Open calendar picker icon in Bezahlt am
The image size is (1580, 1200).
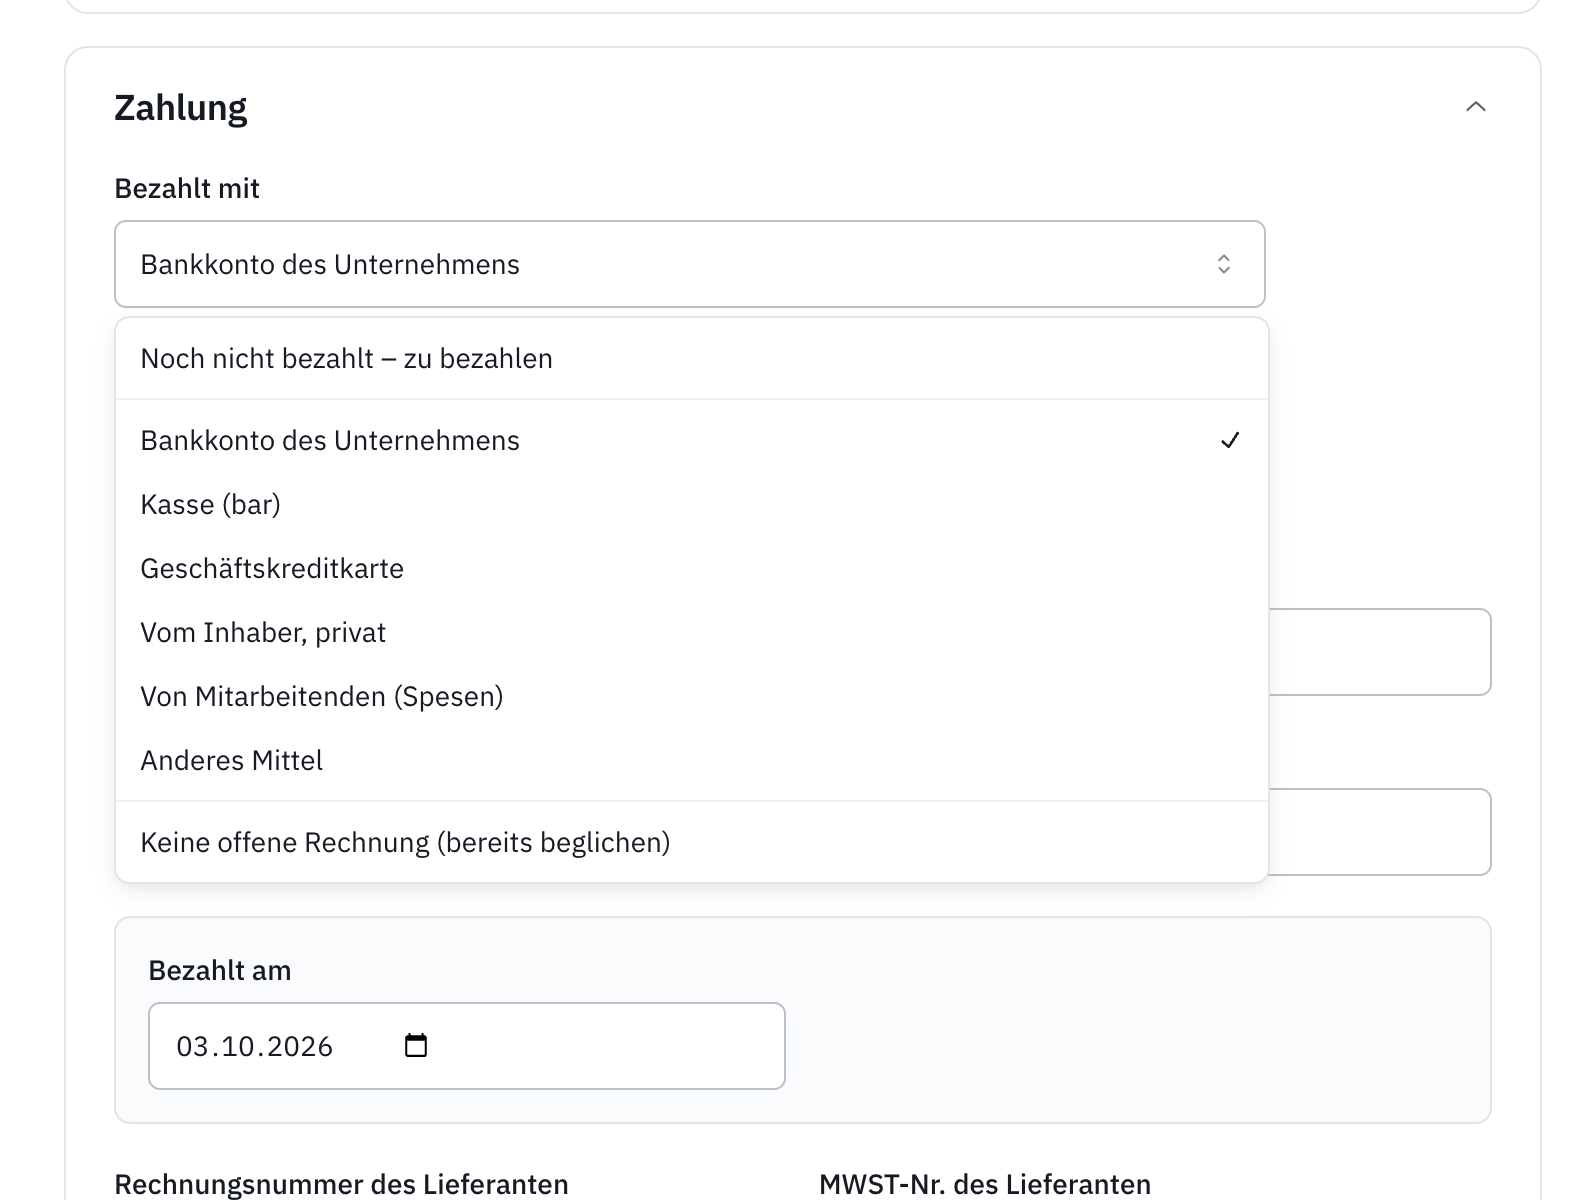[415, 1046]
